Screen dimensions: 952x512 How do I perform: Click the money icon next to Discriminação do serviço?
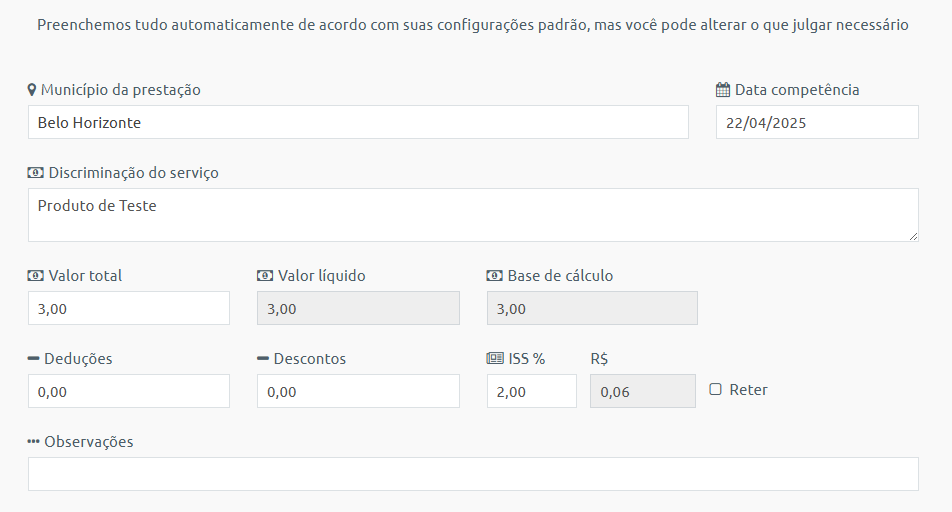pos(36,173)
